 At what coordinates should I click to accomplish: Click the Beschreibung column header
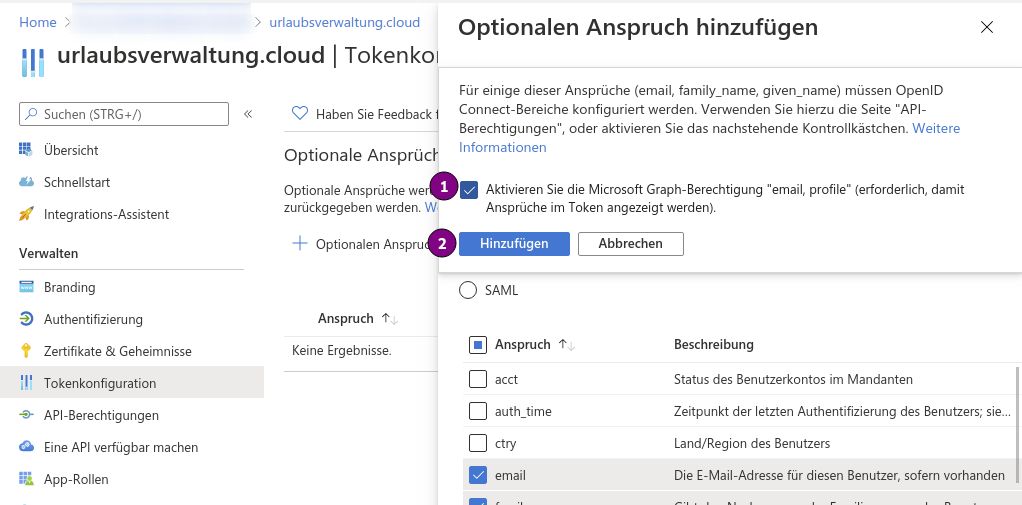tap(714, 344)
